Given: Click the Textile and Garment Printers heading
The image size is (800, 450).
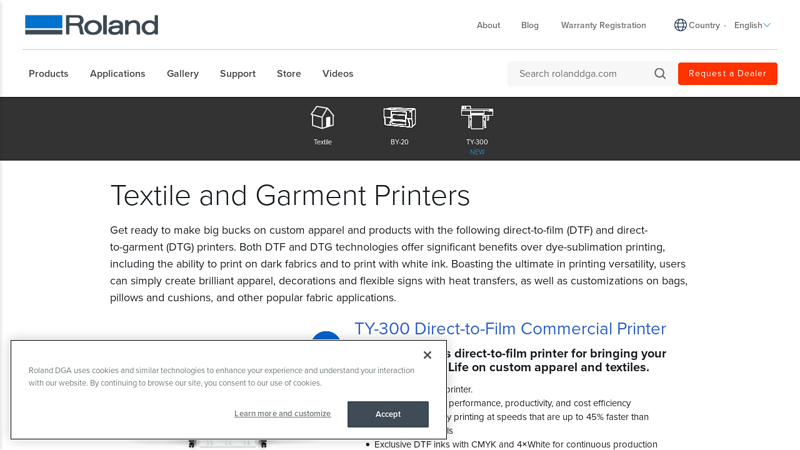Looking at the screenshot, I should pyautogui.click(x=290, y=195).
